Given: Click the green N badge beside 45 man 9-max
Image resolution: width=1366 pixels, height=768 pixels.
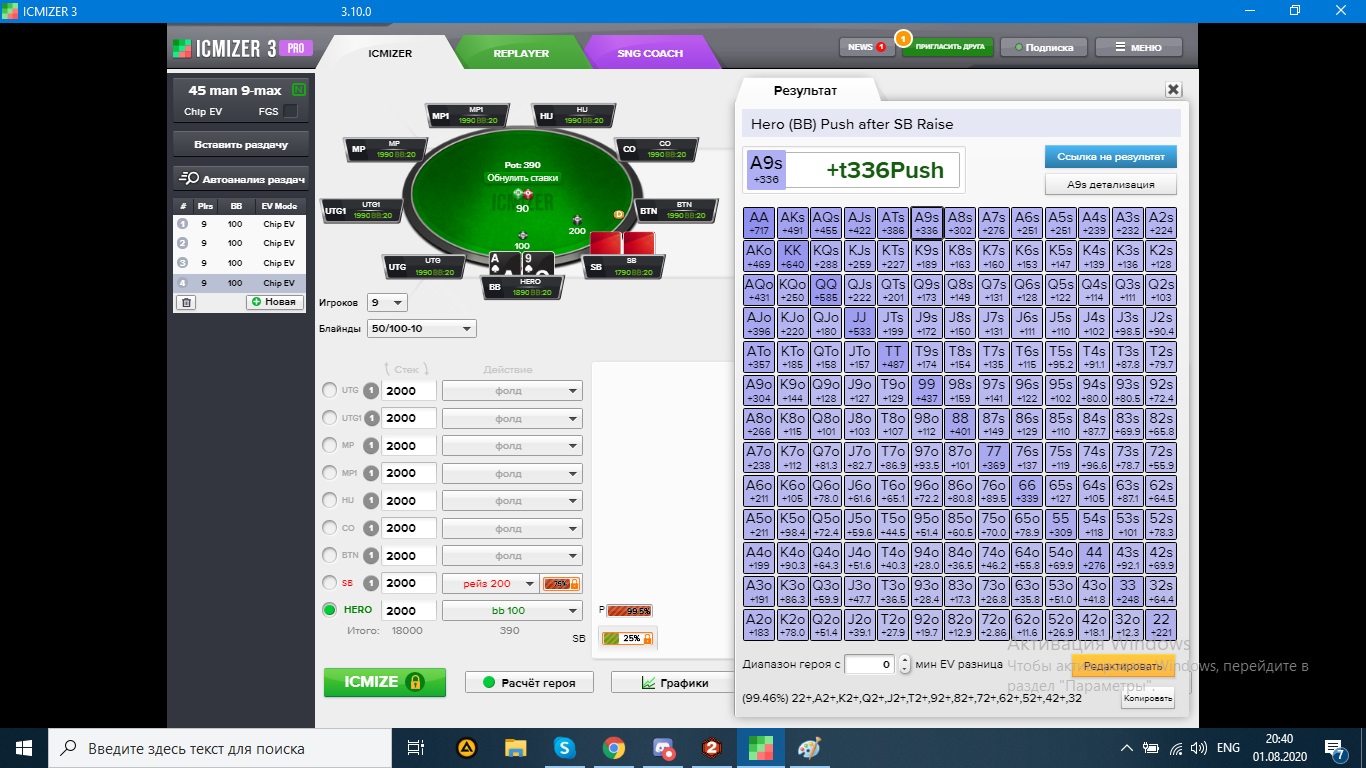Looking at the screenshot, I should [298, 90].
